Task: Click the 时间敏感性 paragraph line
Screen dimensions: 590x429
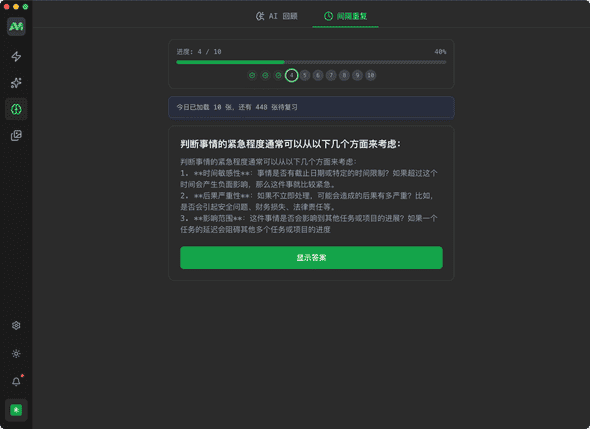Action: [x=309, y=179]
